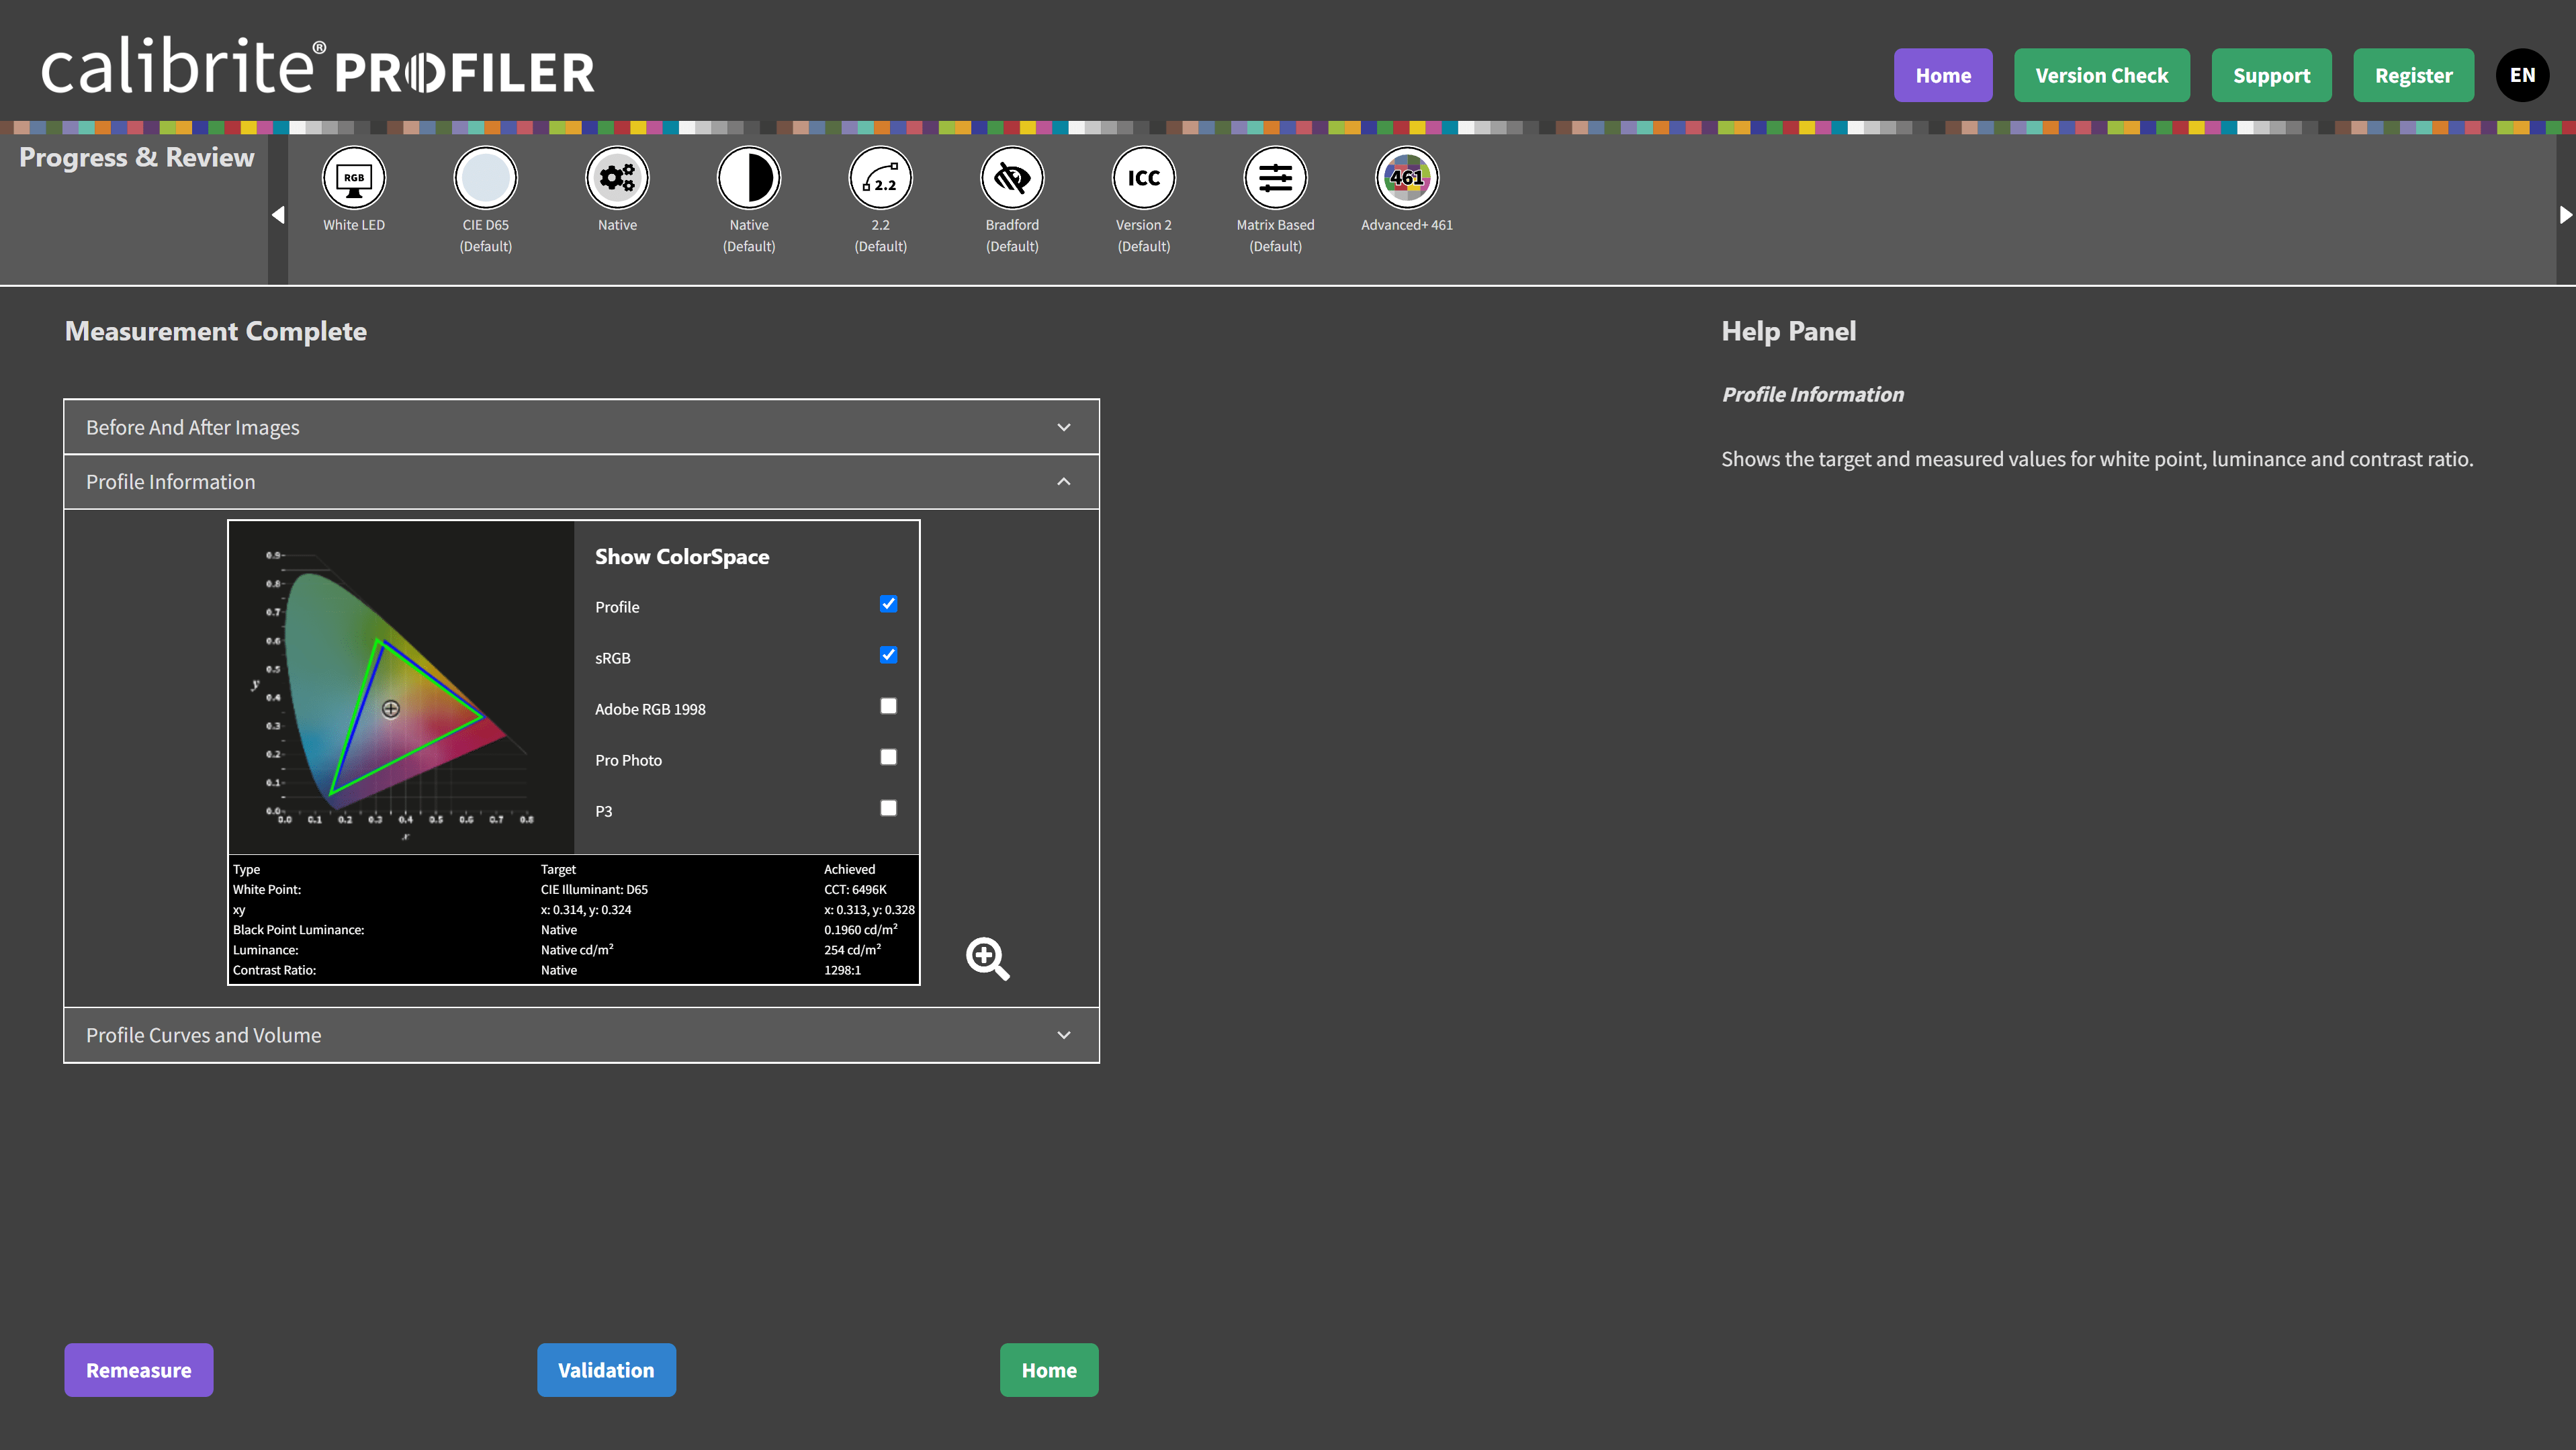Screen dimensions: 2576x1450
Task: Click the achieved CCT: 6496K value
Action: click(x=855, y=889)
